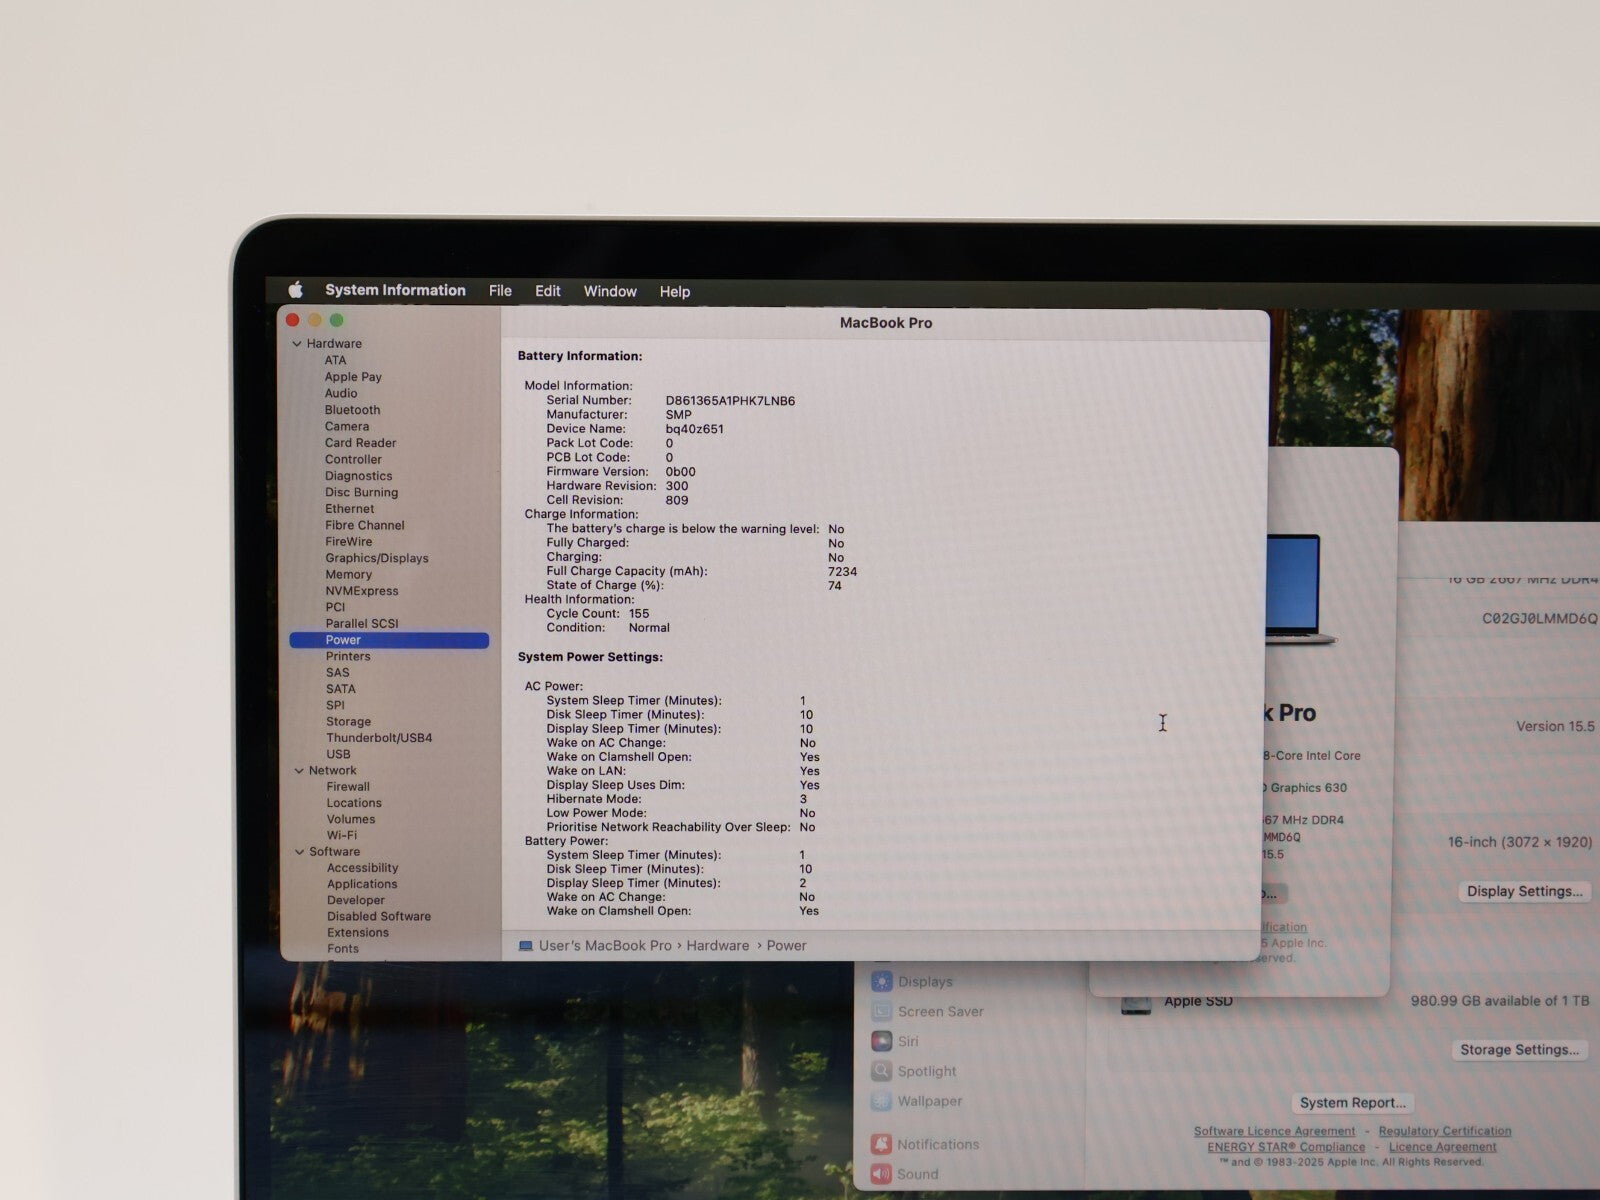Open Regulatory Certification link
Image resolution: width=1600 pixels, height=1200 pixels.
click(x=1445, y=1131)
